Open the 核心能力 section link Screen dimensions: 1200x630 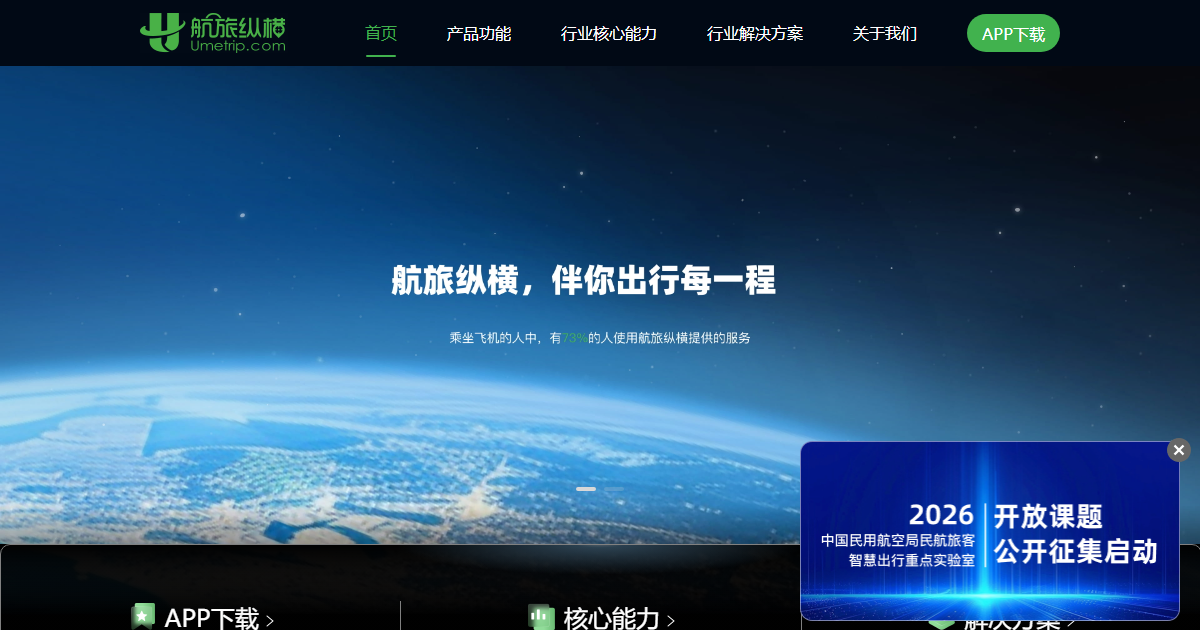pyautogui.click(x=611, y=618)
